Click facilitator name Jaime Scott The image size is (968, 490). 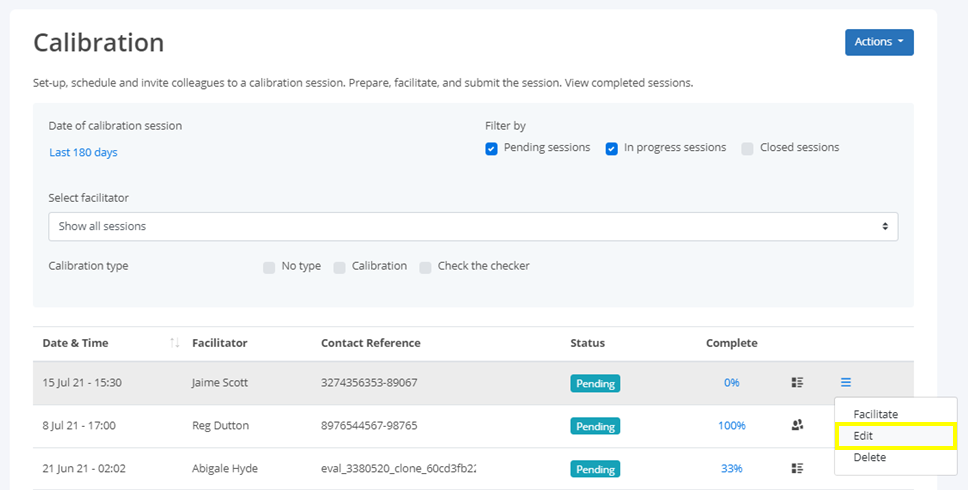tap(220, 383)
